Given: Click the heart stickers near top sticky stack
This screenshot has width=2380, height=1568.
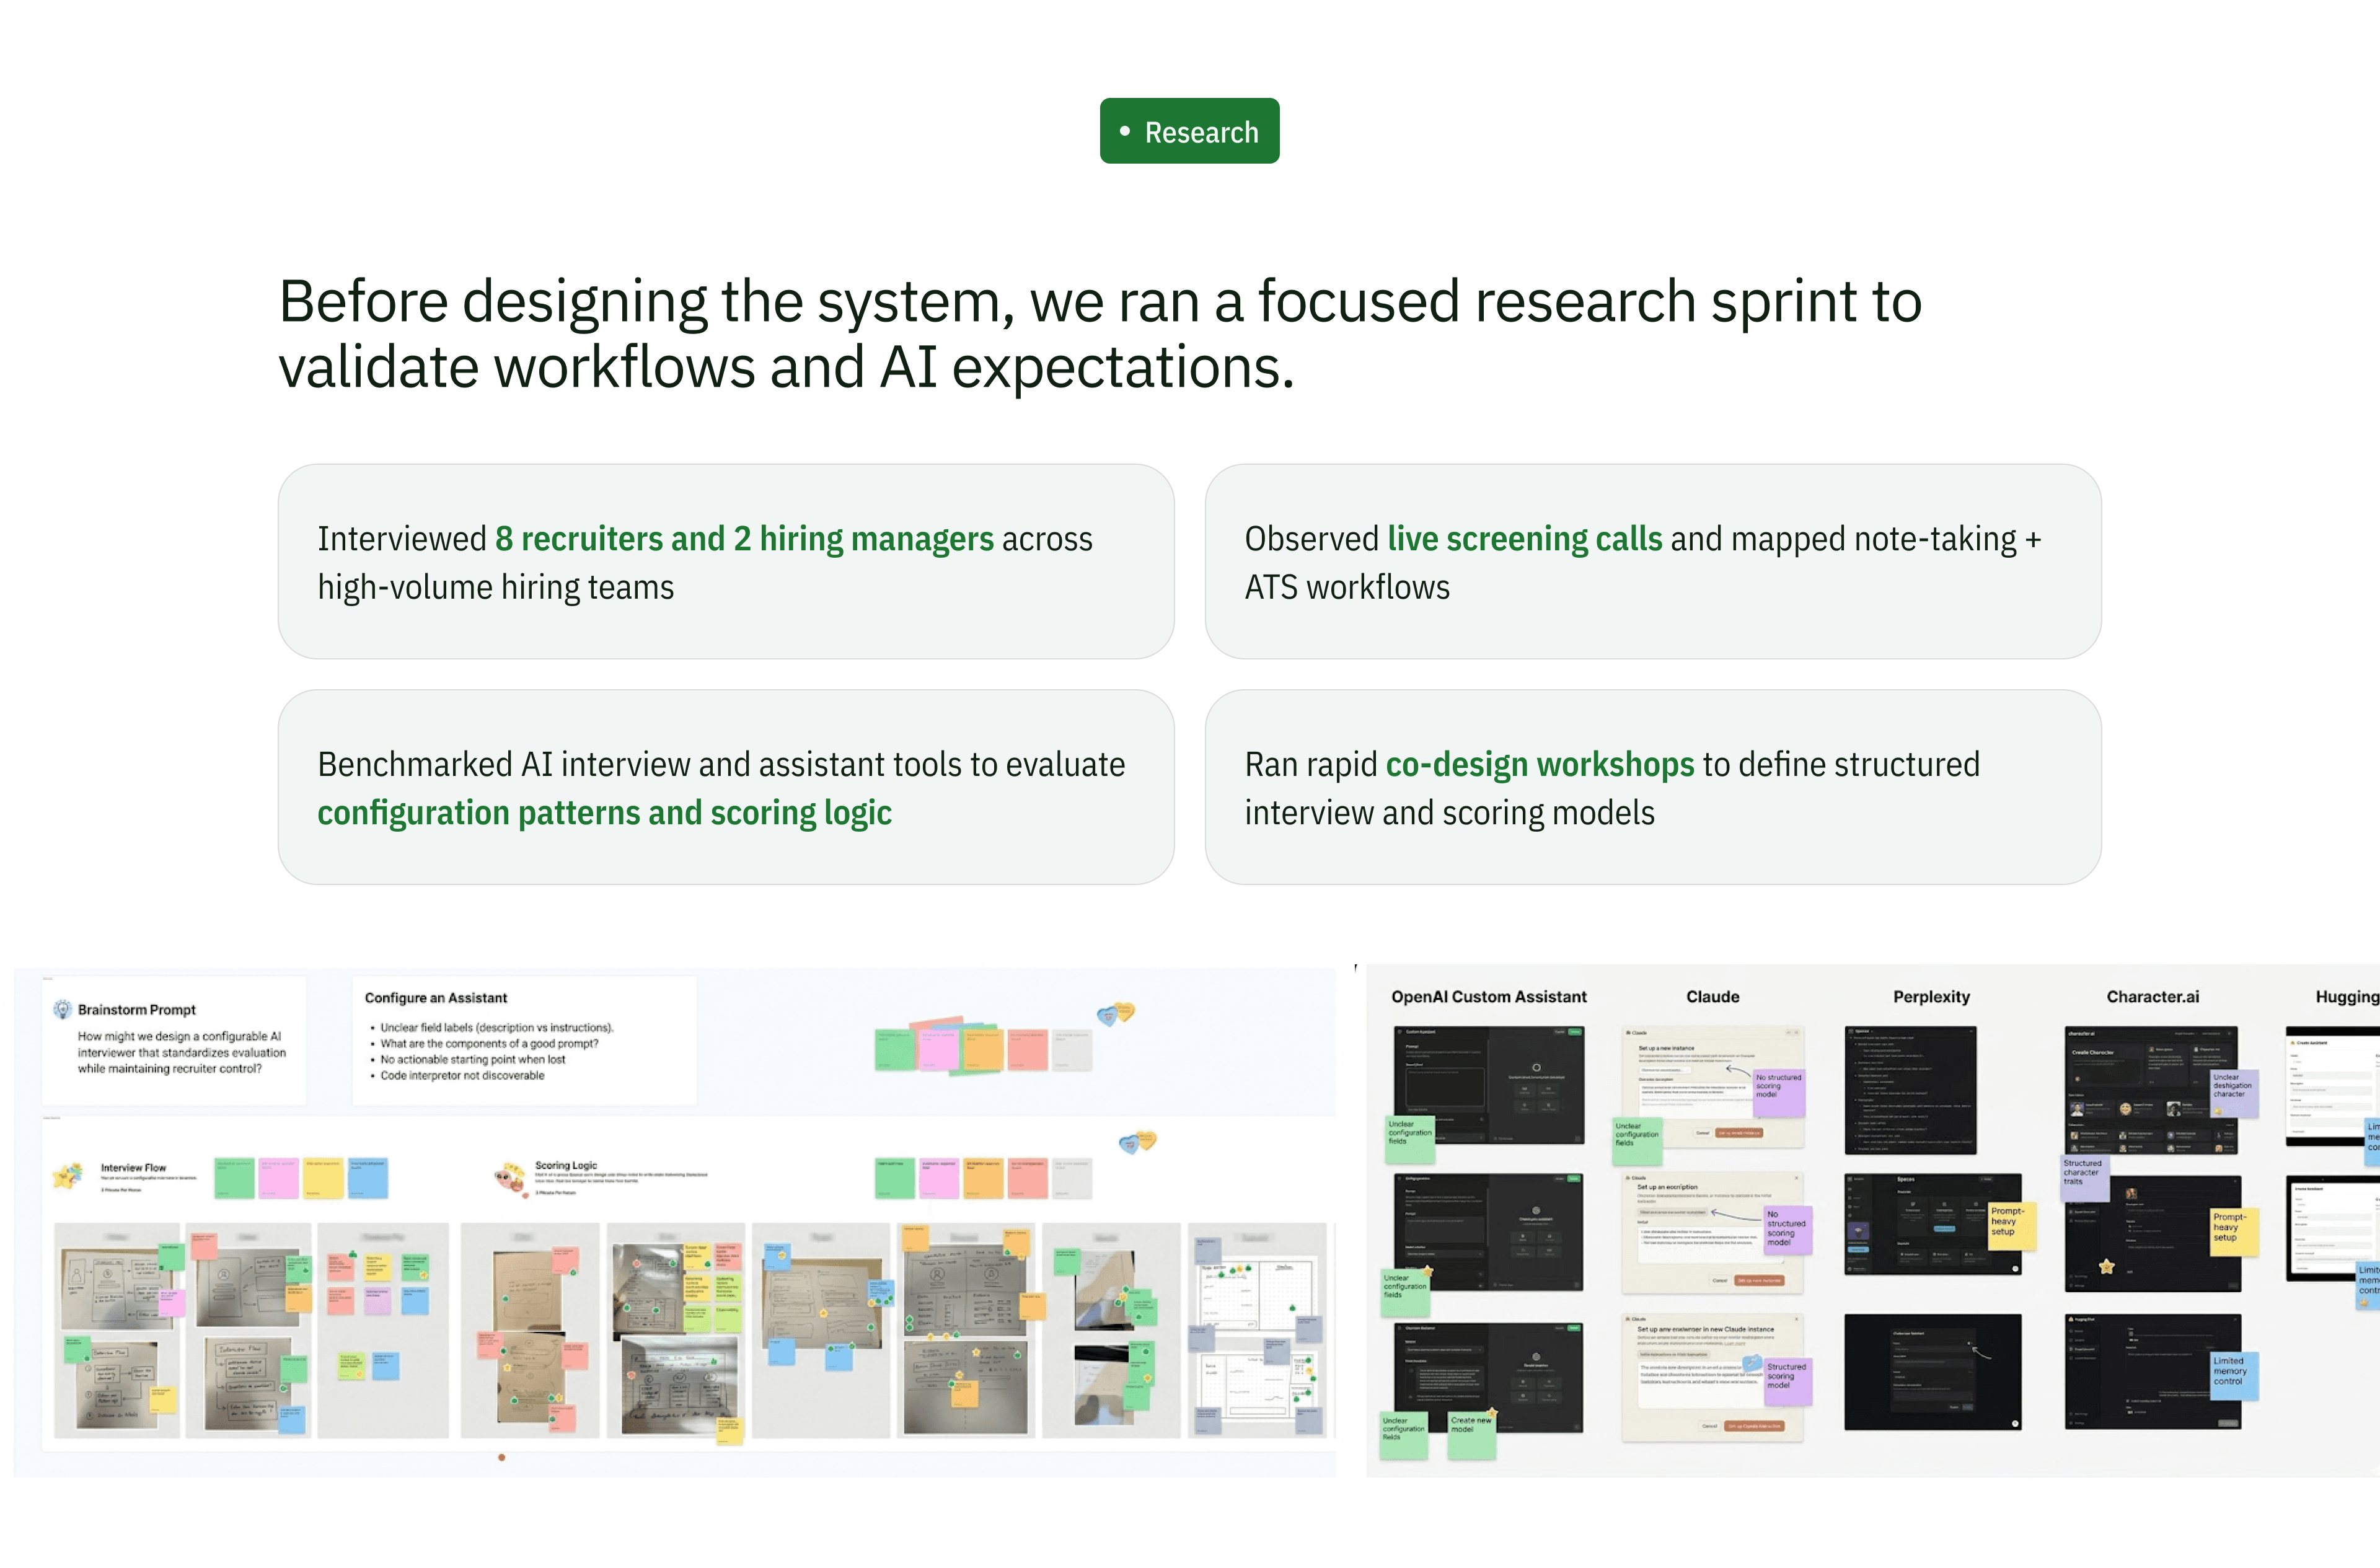Looking at the screenshot, I should (1116, 1014).
